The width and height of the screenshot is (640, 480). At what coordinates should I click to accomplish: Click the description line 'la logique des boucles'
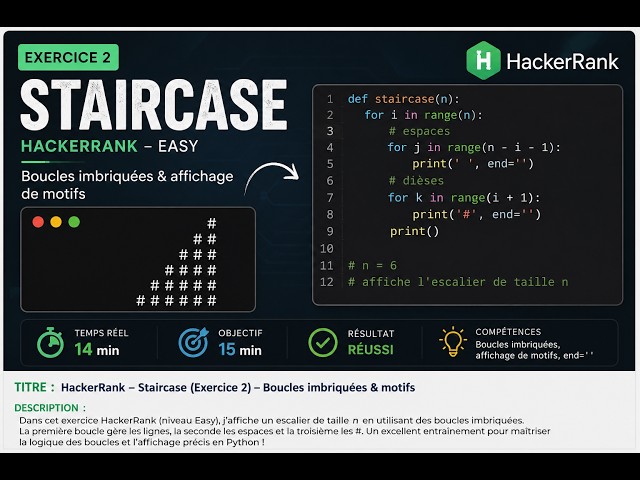pyautogui.click(x=142, y=442)
